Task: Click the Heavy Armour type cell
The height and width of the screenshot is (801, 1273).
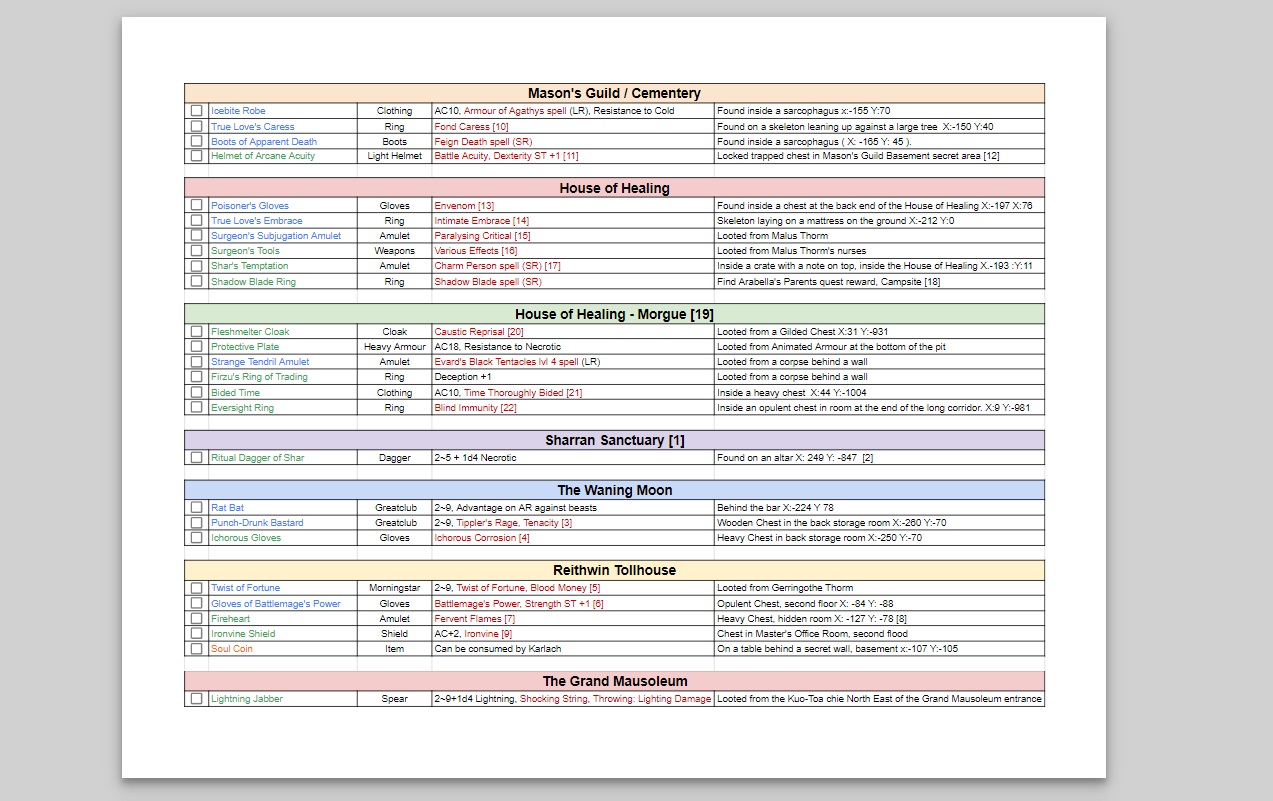Action: click(394, 347)
